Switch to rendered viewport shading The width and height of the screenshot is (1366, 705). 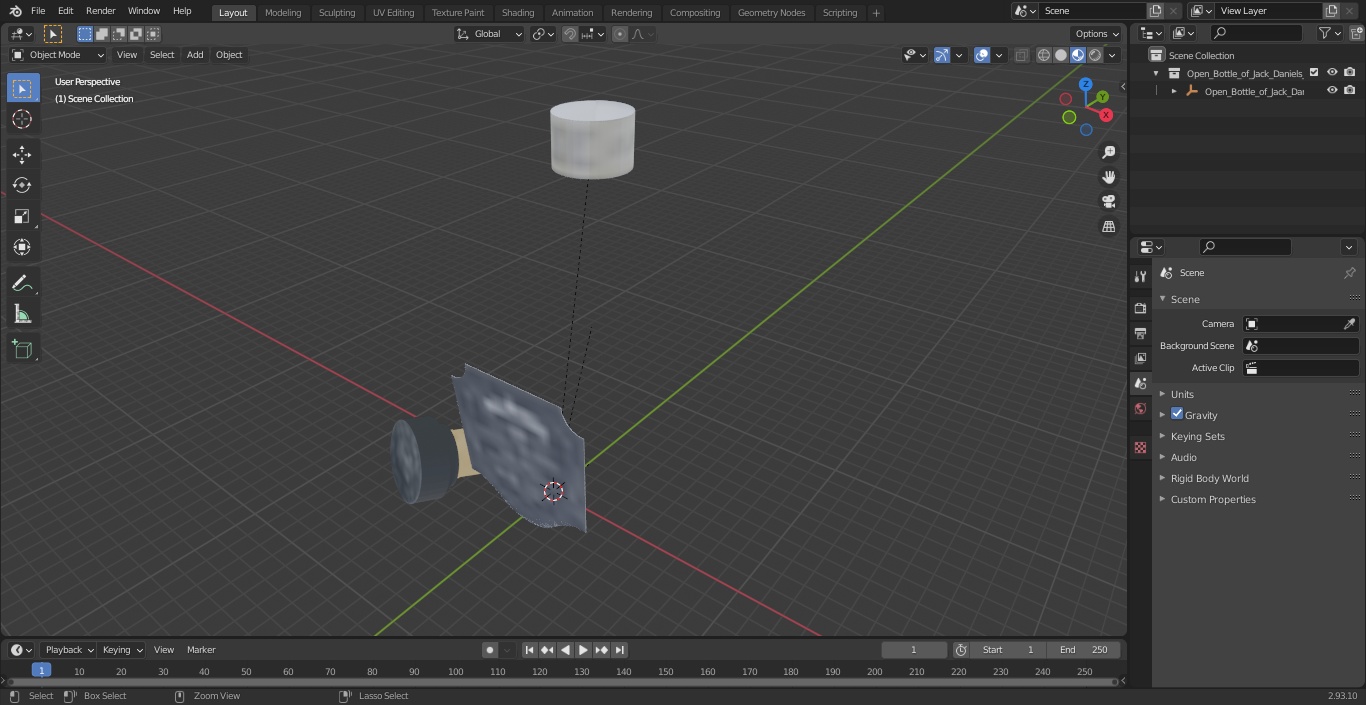(1095, 55)
